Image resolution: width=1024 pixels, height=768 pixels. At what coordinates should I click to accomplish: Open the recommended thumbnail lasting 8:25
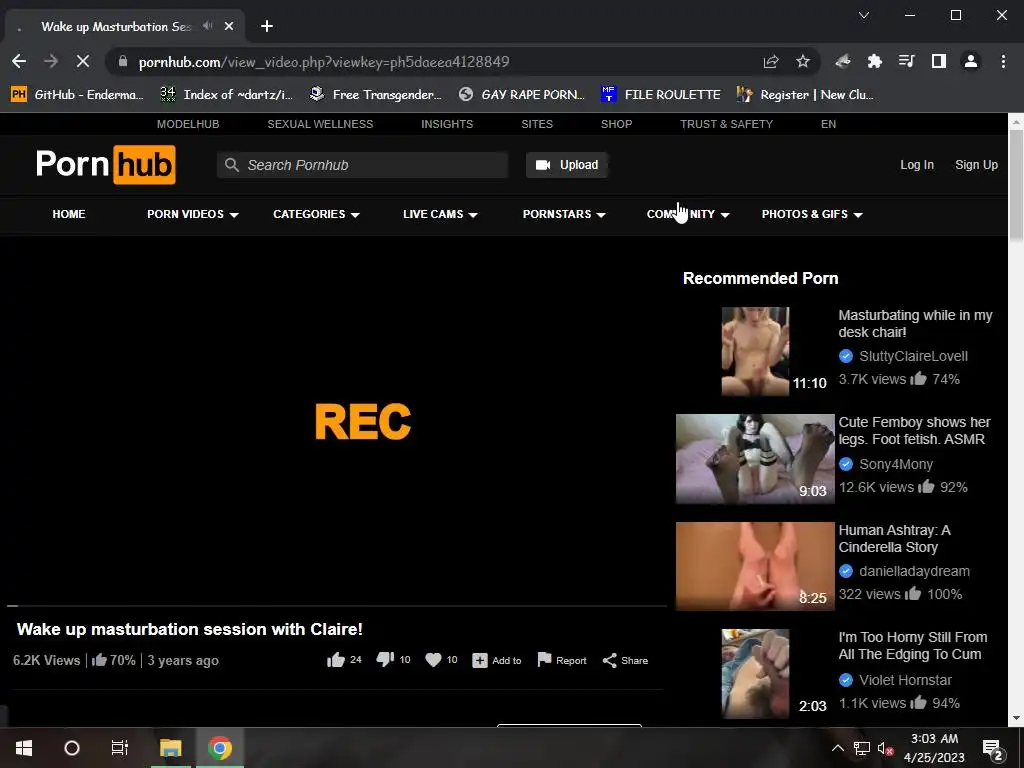(755, 566)
